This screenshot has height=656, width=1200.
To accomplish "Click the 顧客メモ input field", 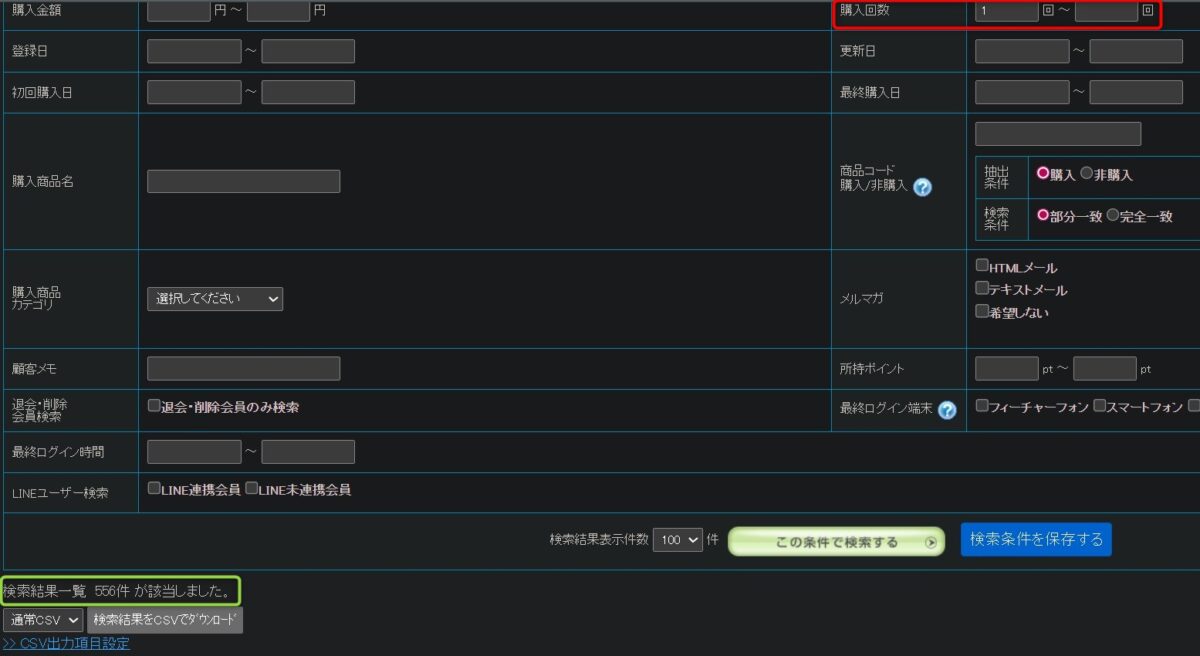I will click(x=243, y=368).
